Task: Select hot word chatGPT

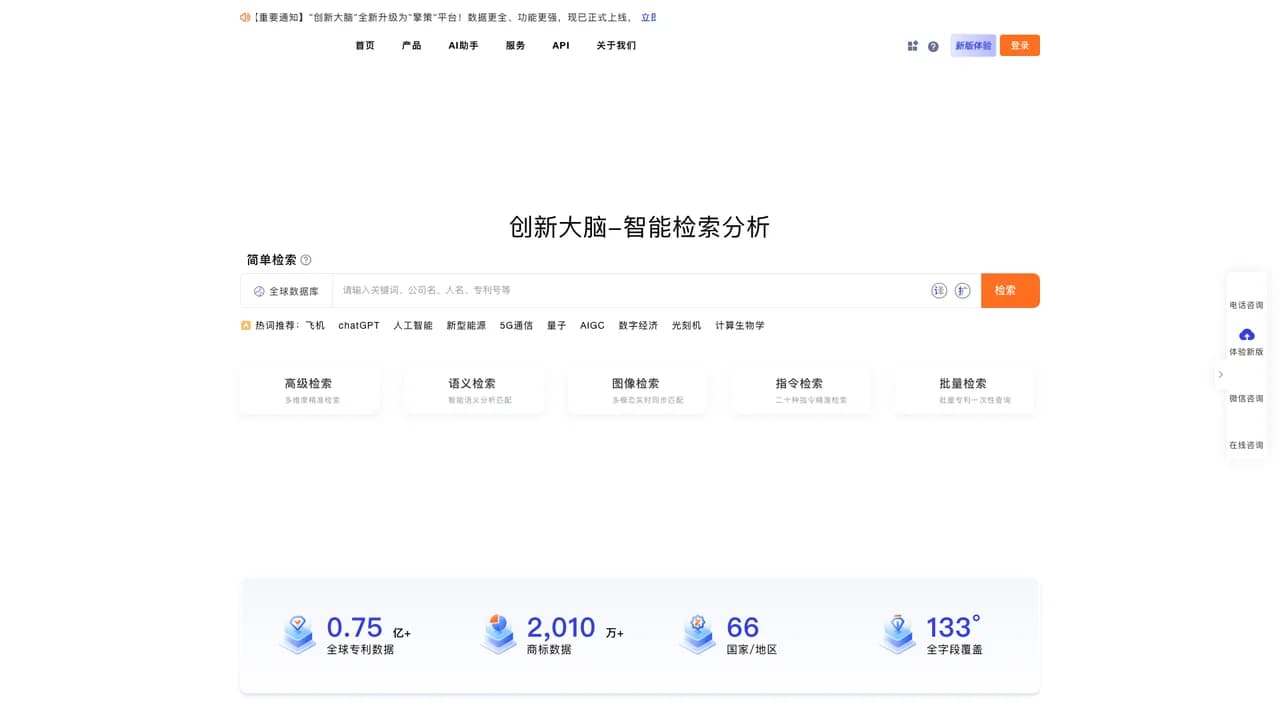Action: (359, 326)
